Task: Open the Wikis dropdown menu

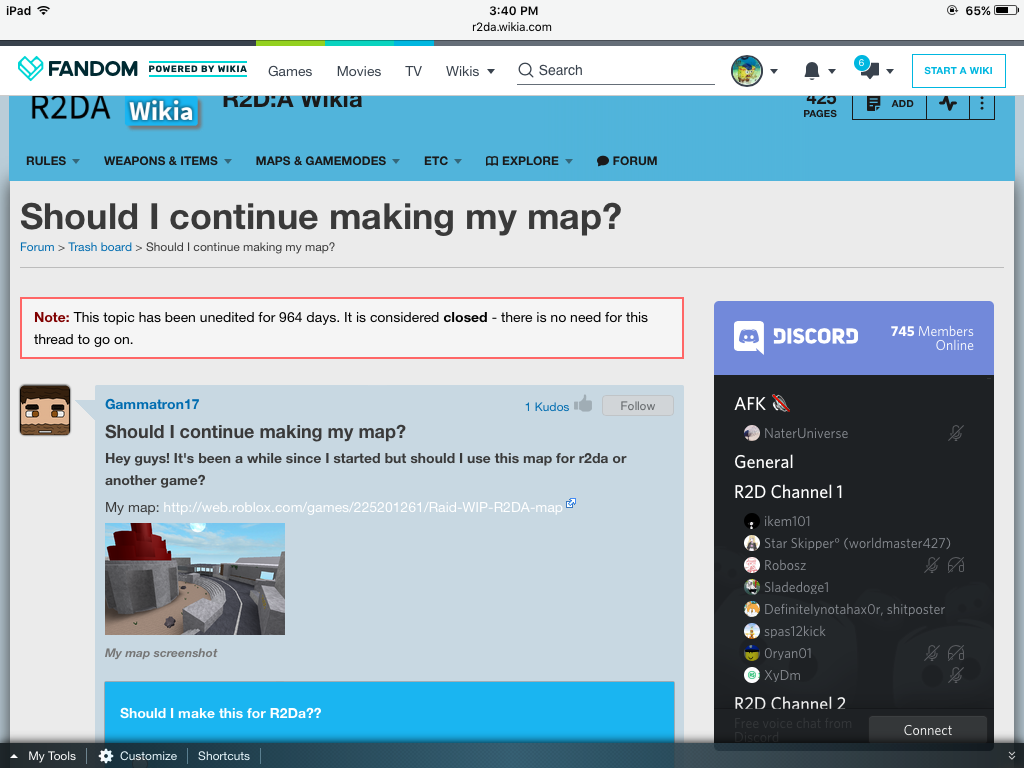Action: click(x=470, y=71)
